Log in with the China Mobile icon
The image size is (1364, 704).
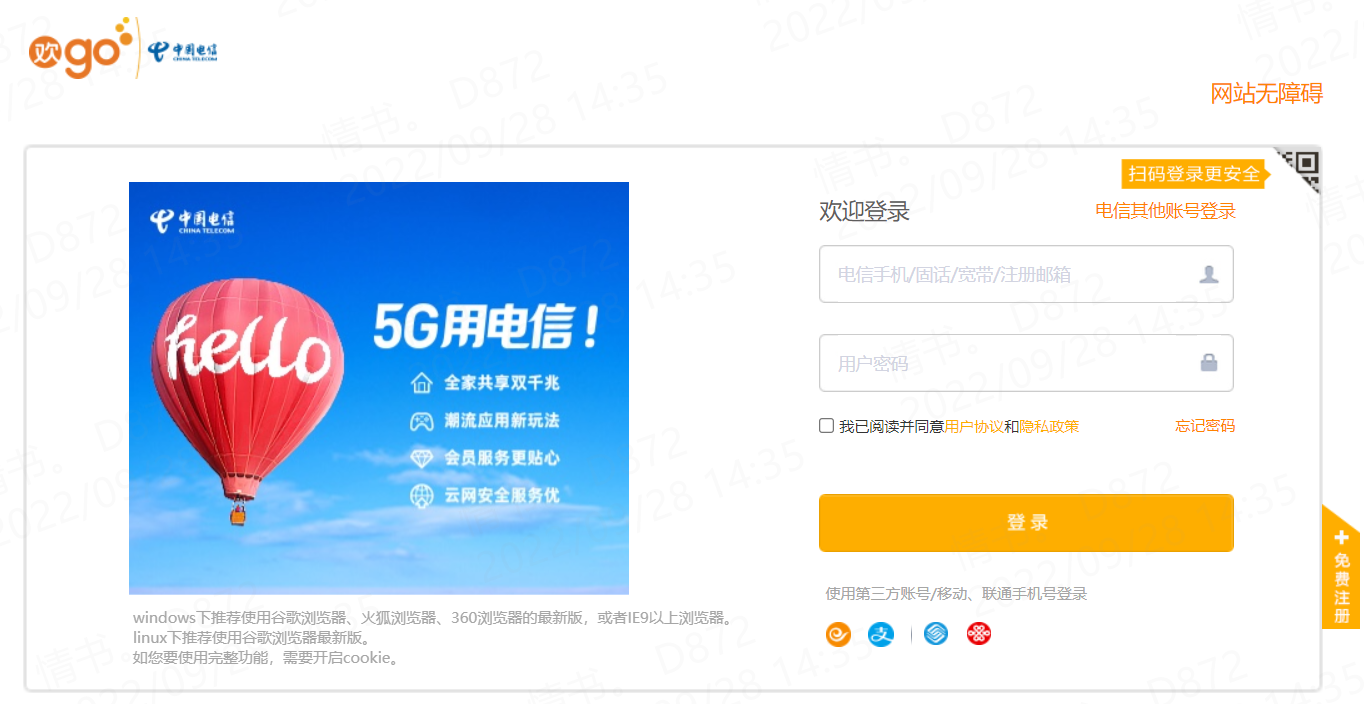[936, 634]
